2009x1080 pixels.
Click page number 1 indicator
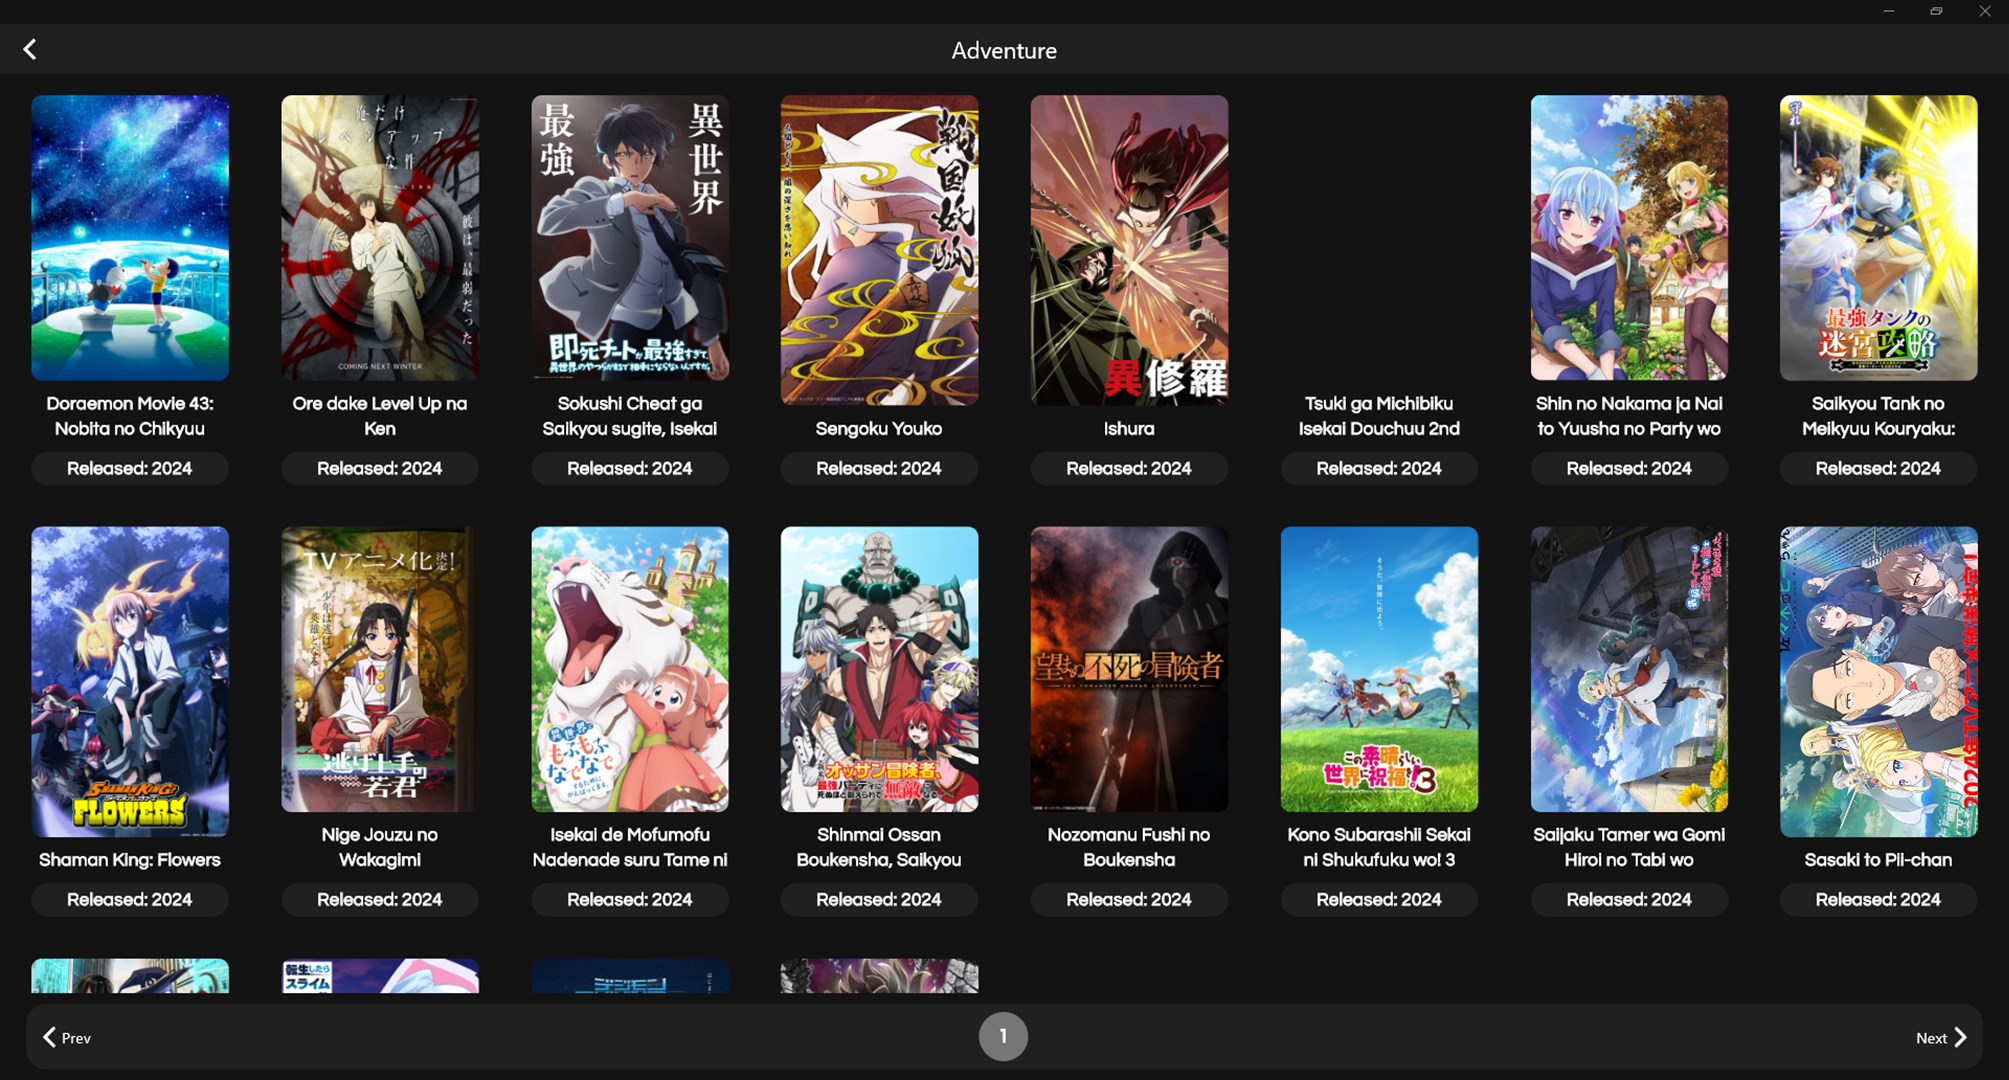point(1004,1036)
